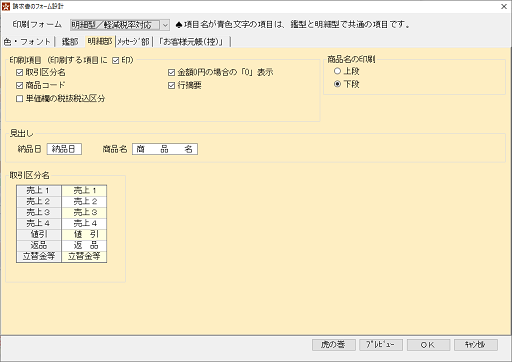Edit the 値 引 name cell
Image resolution: width=512 pixels, height=362 pixels.
point(84,234)
